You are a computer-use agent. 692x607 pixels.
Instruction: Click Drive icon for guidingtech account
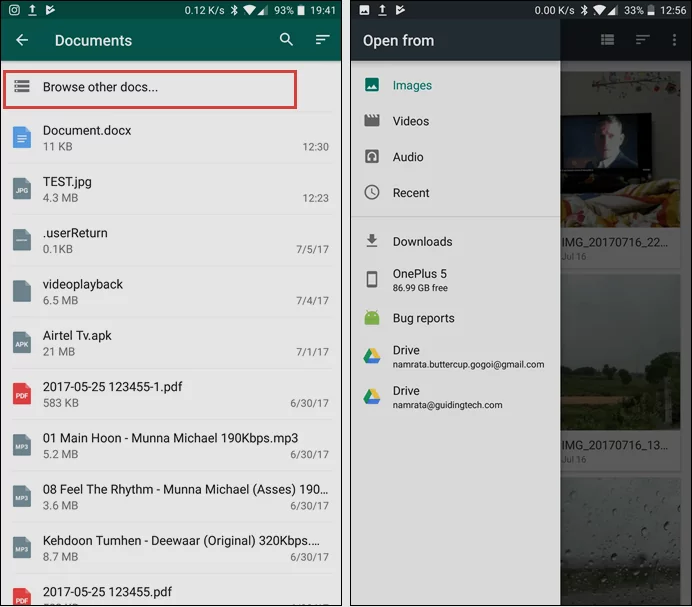[372, 396]
